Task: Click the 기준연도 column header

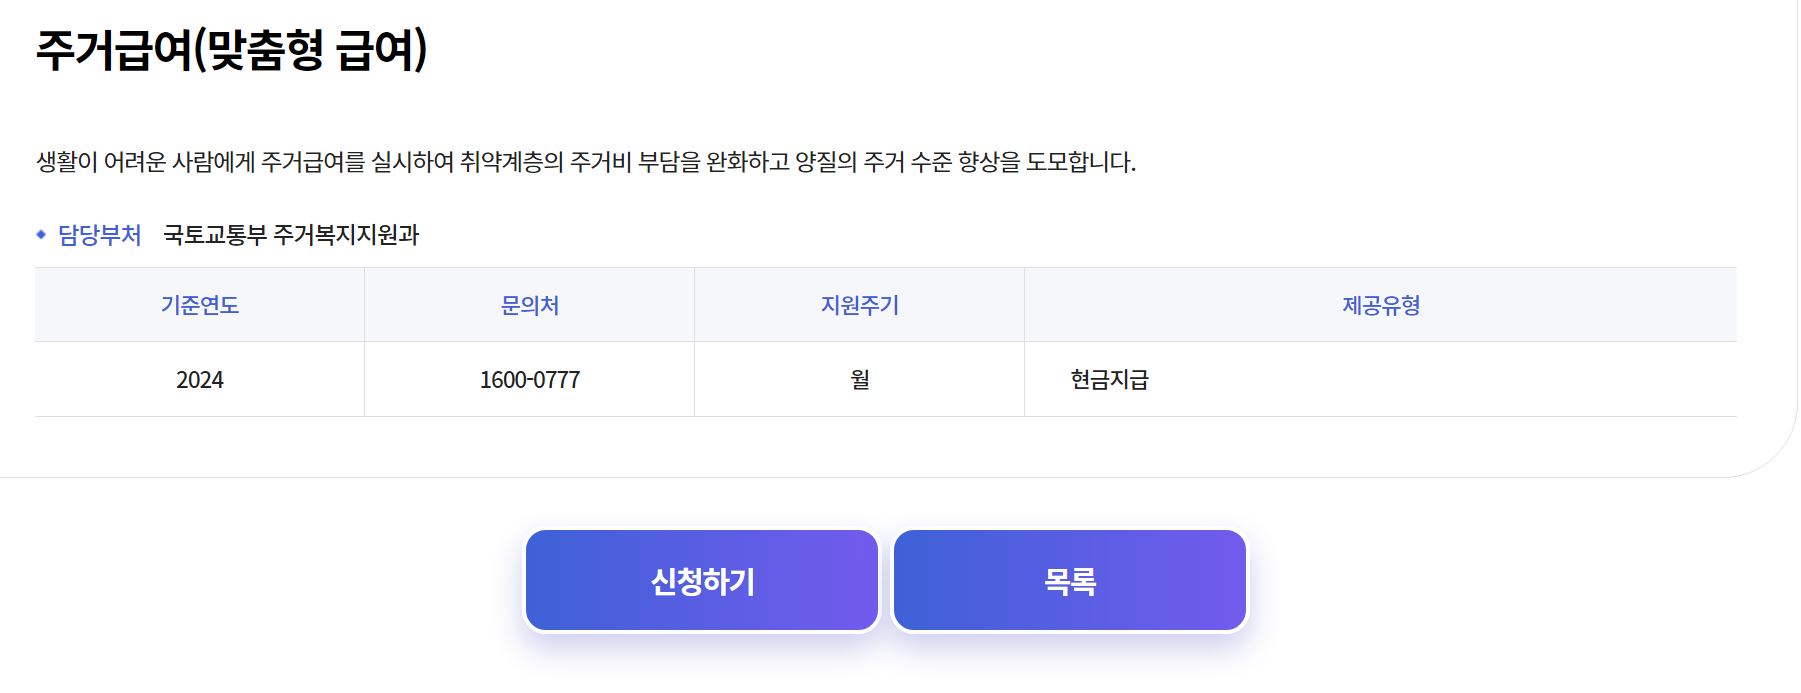Action: coord(201,305)
